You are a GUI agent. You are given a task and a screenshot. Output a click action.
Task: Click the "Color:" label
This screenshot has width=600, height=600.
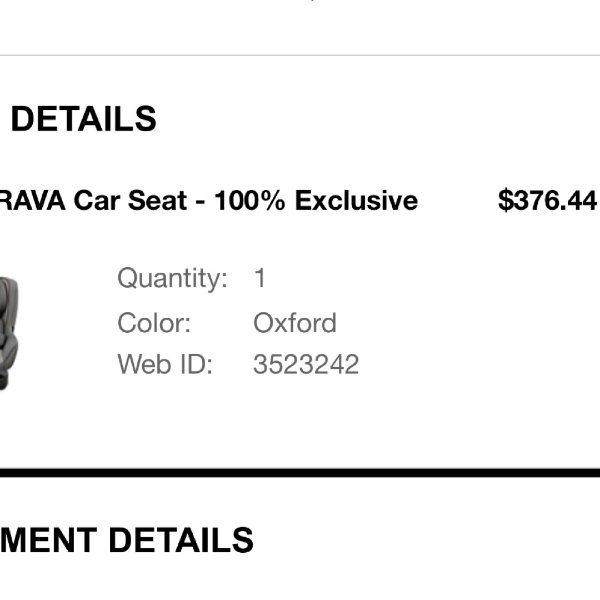tap(154, 323)
